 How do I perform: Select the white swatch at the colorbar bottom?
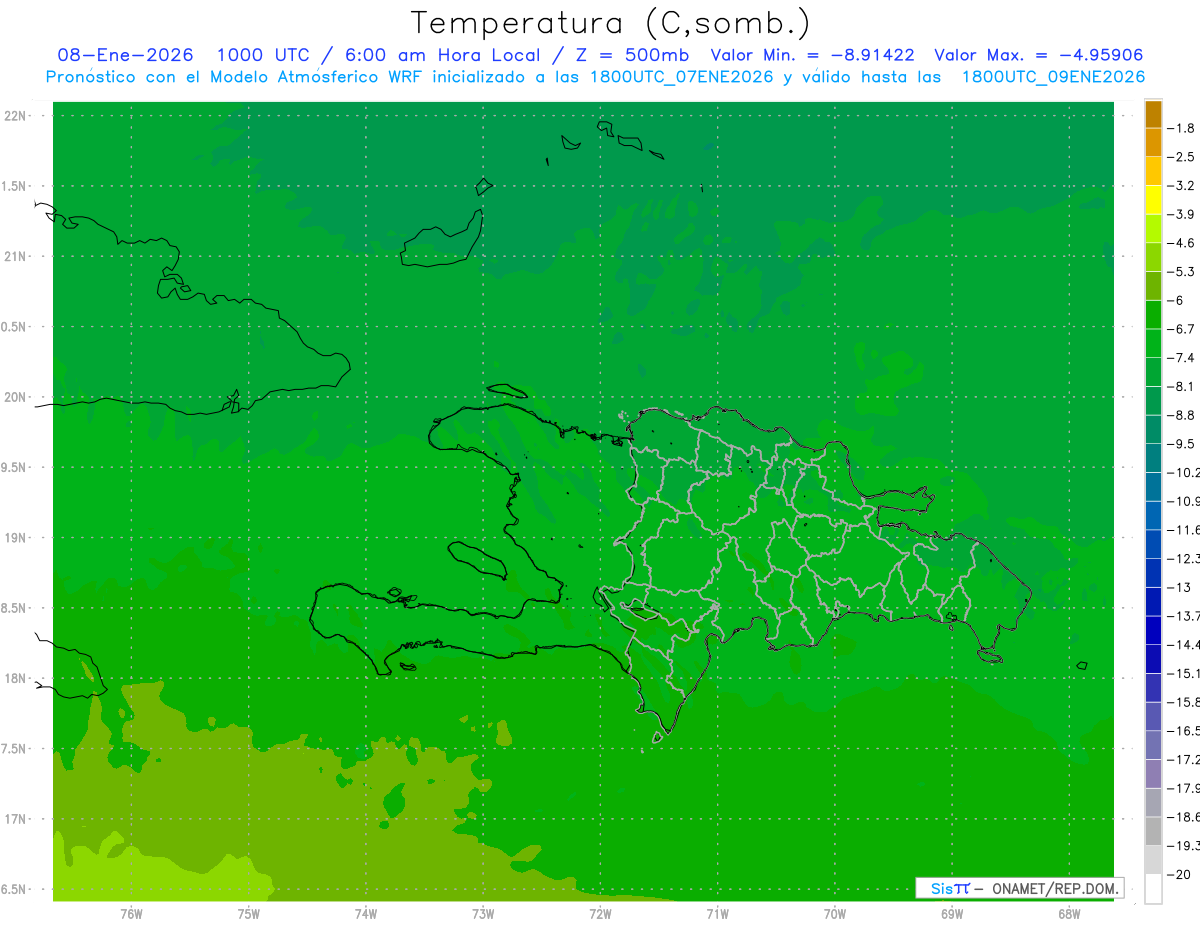coord(1153,889)
